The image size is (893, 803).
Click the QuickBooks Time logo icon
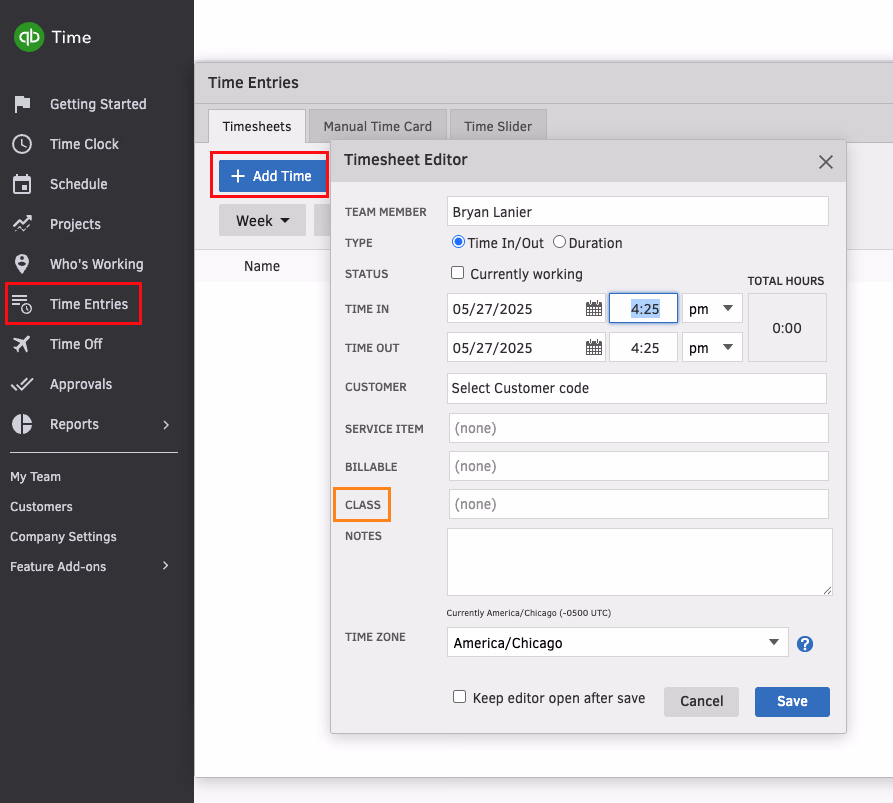point(28,37)
